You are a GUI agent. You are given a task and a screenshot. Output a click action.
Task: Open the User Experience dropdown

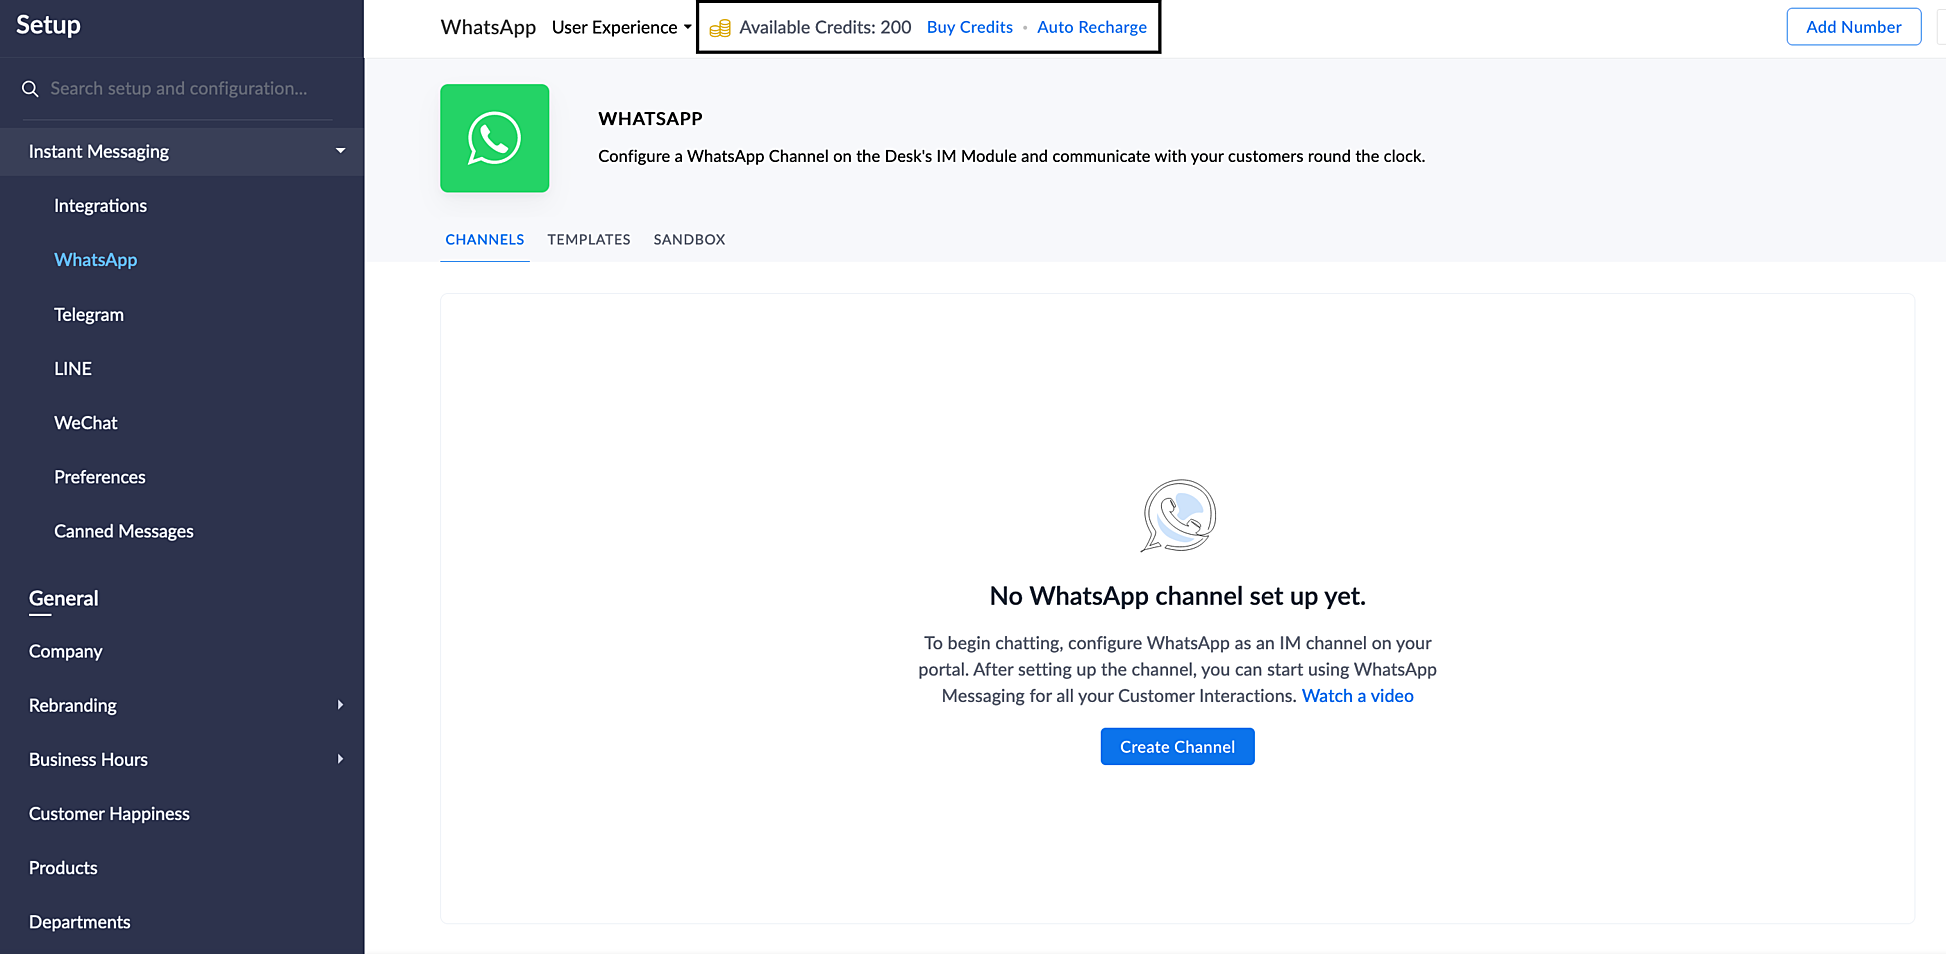(621, 27)
